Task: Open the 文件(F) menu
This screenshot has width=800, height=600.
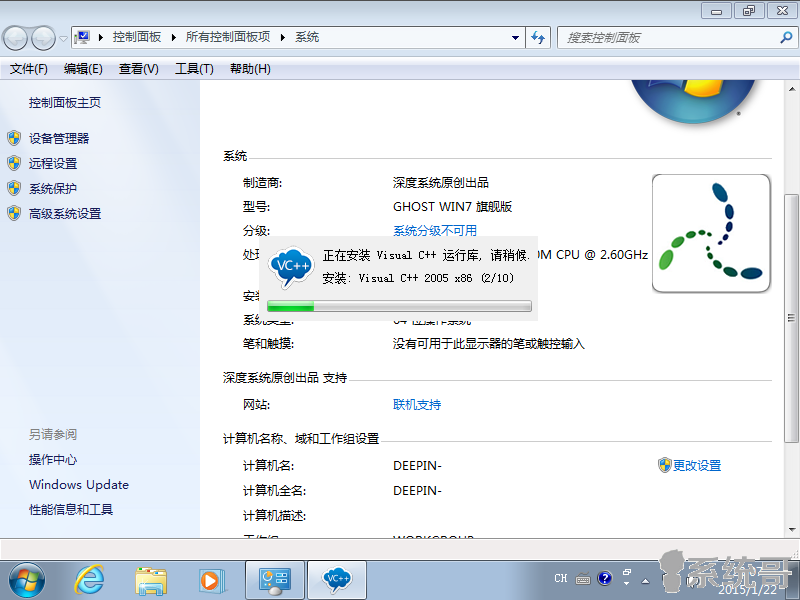Action: click(x=29, y=69)
